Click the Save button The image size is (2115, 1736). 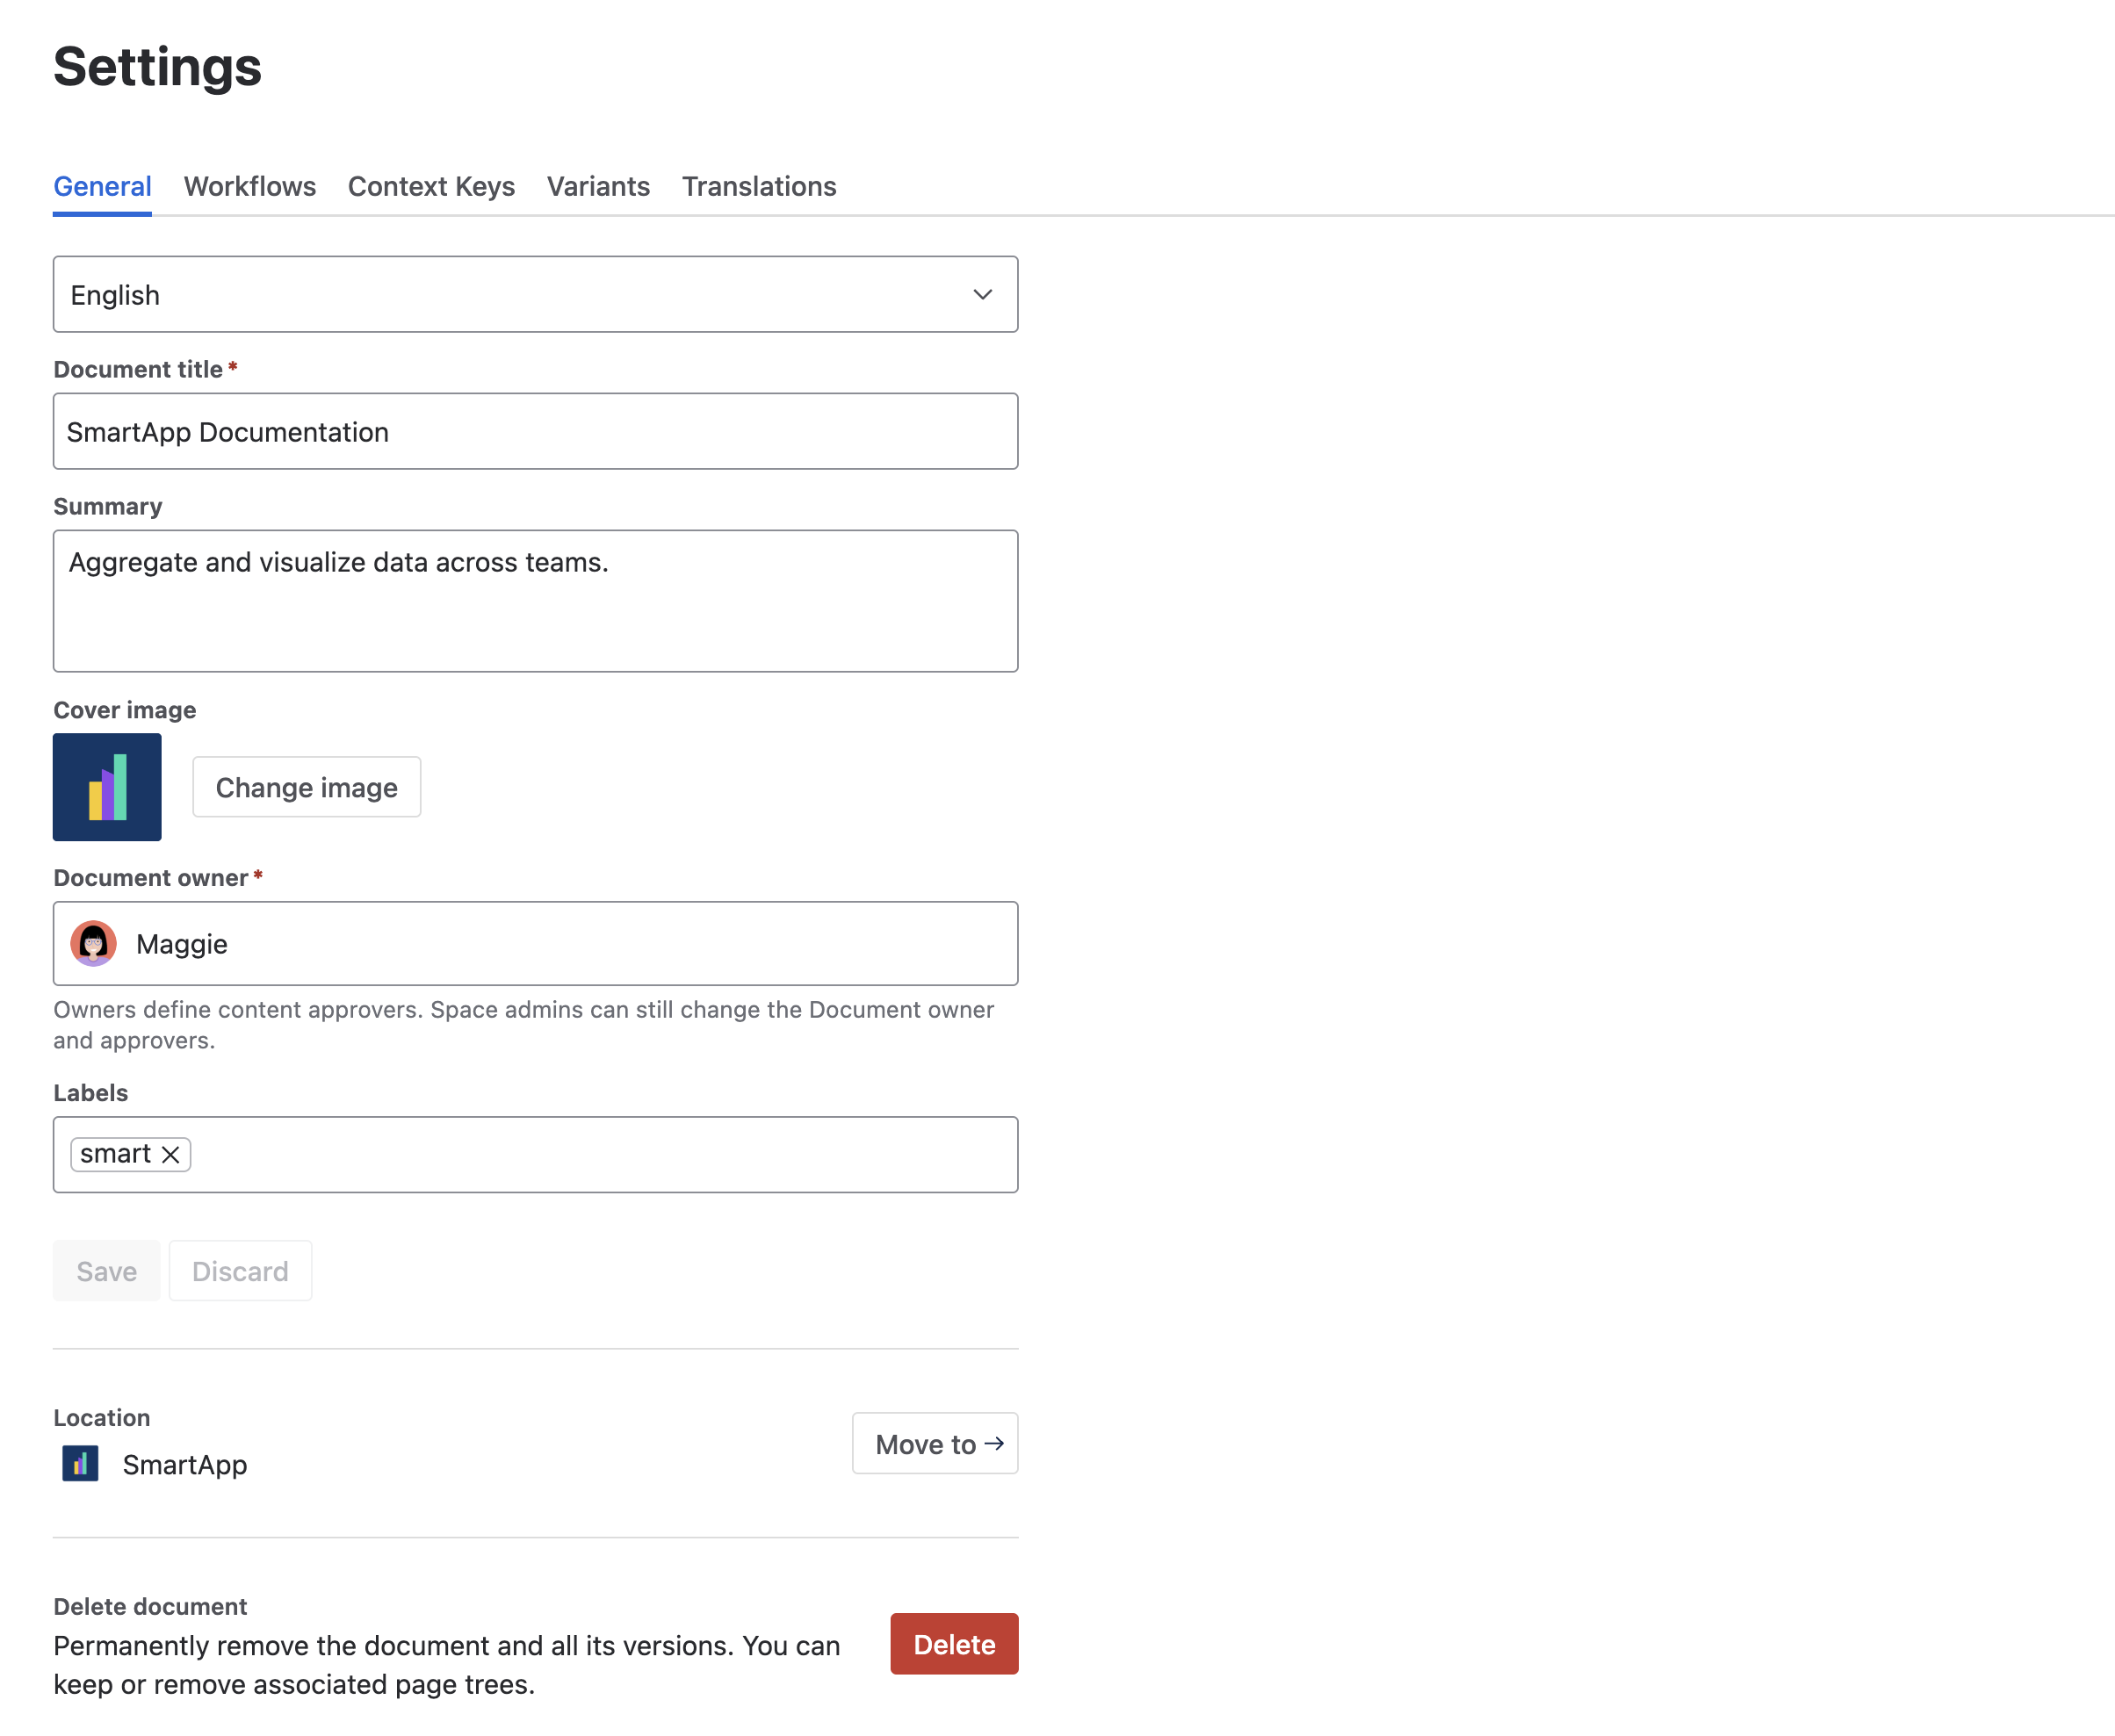coord(105,1271)
